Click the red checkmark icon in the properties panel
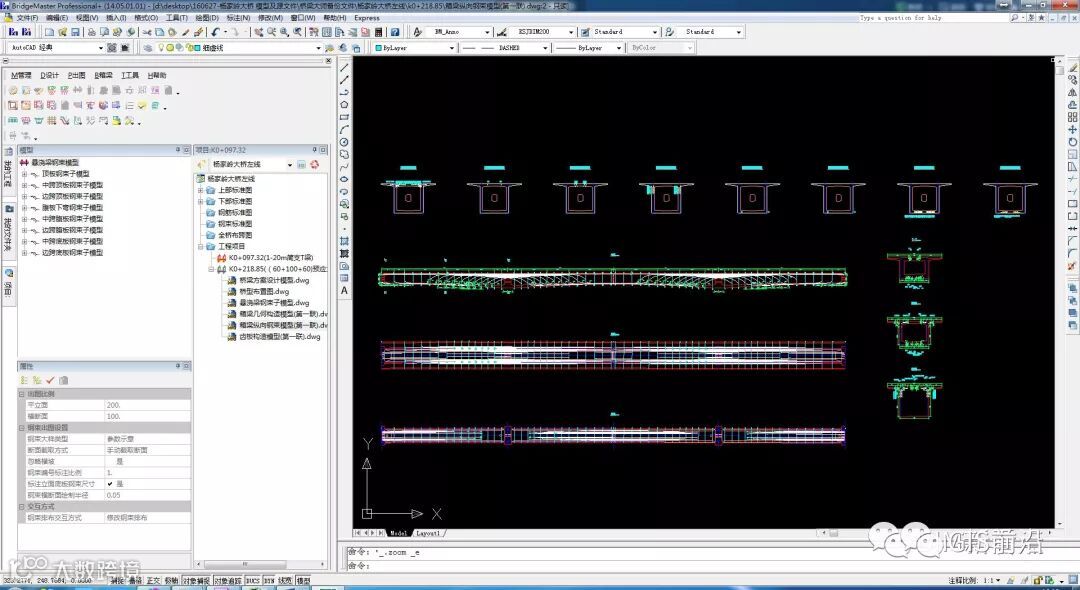Image resolution: width=1080 pixels, height=590 pixels. point(50,380)
